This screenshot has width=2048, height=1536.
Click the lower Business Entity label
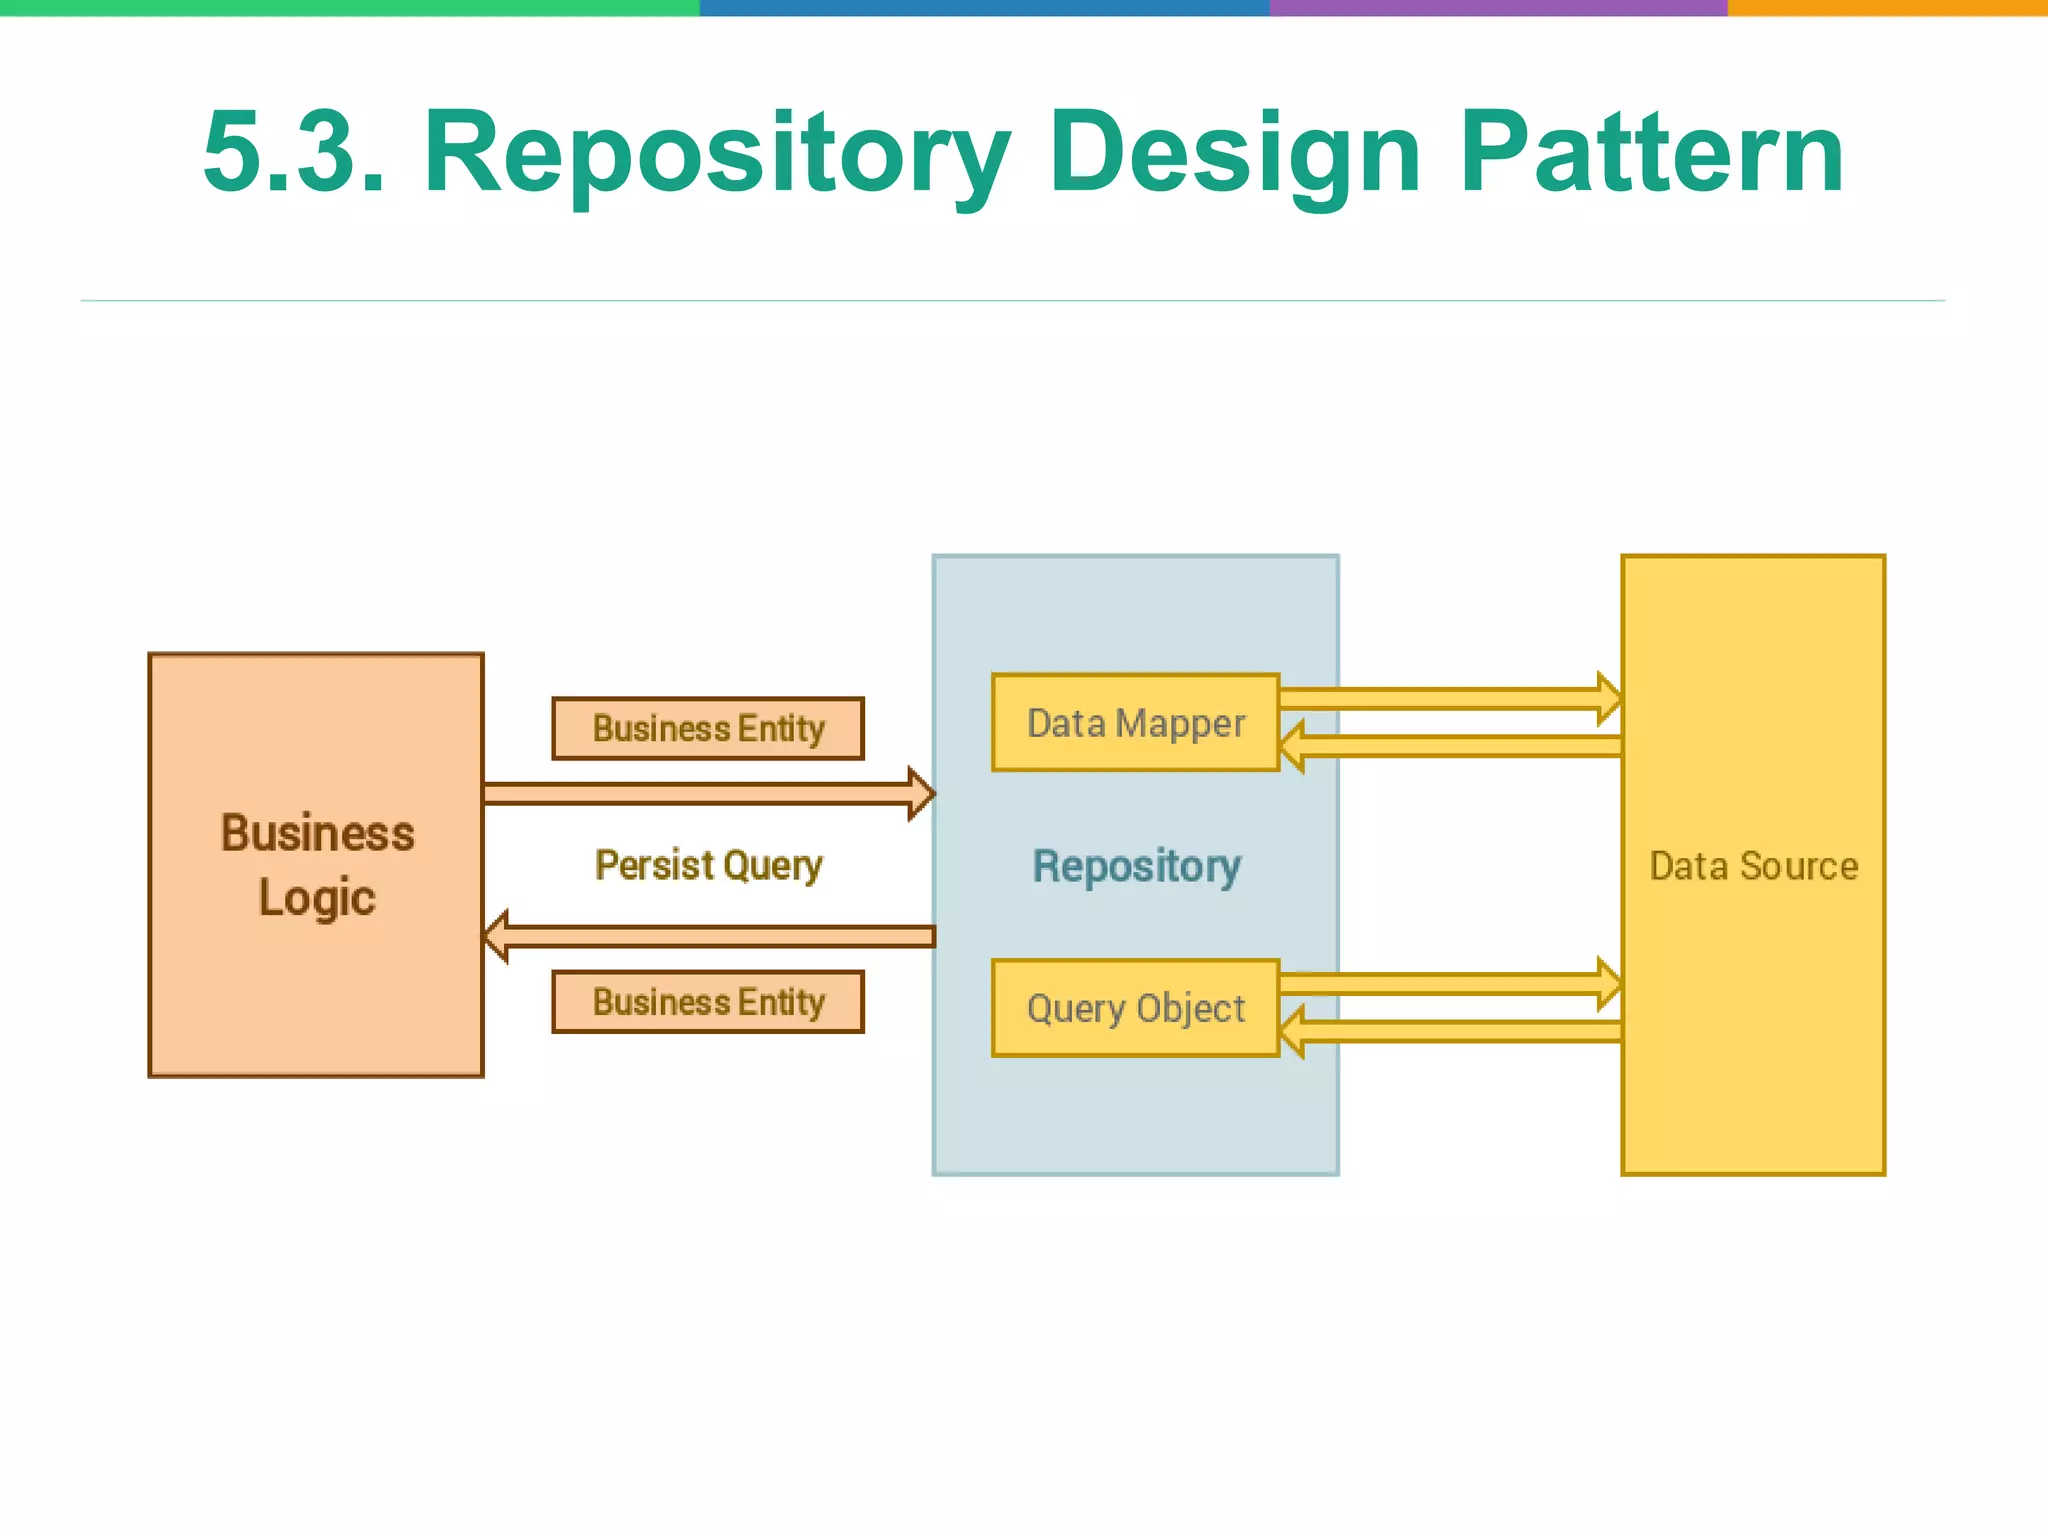pos(708,1001)
